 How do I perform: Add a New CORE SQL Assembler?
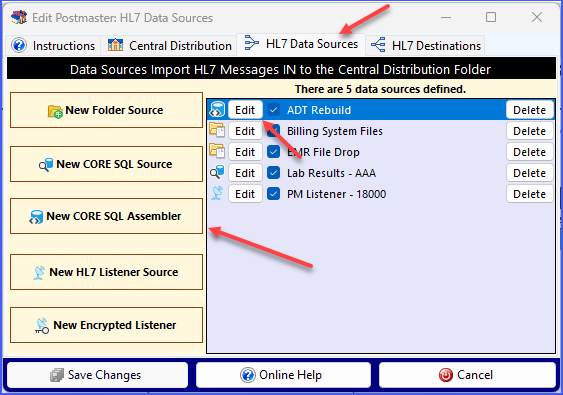[x=106, y=216]
